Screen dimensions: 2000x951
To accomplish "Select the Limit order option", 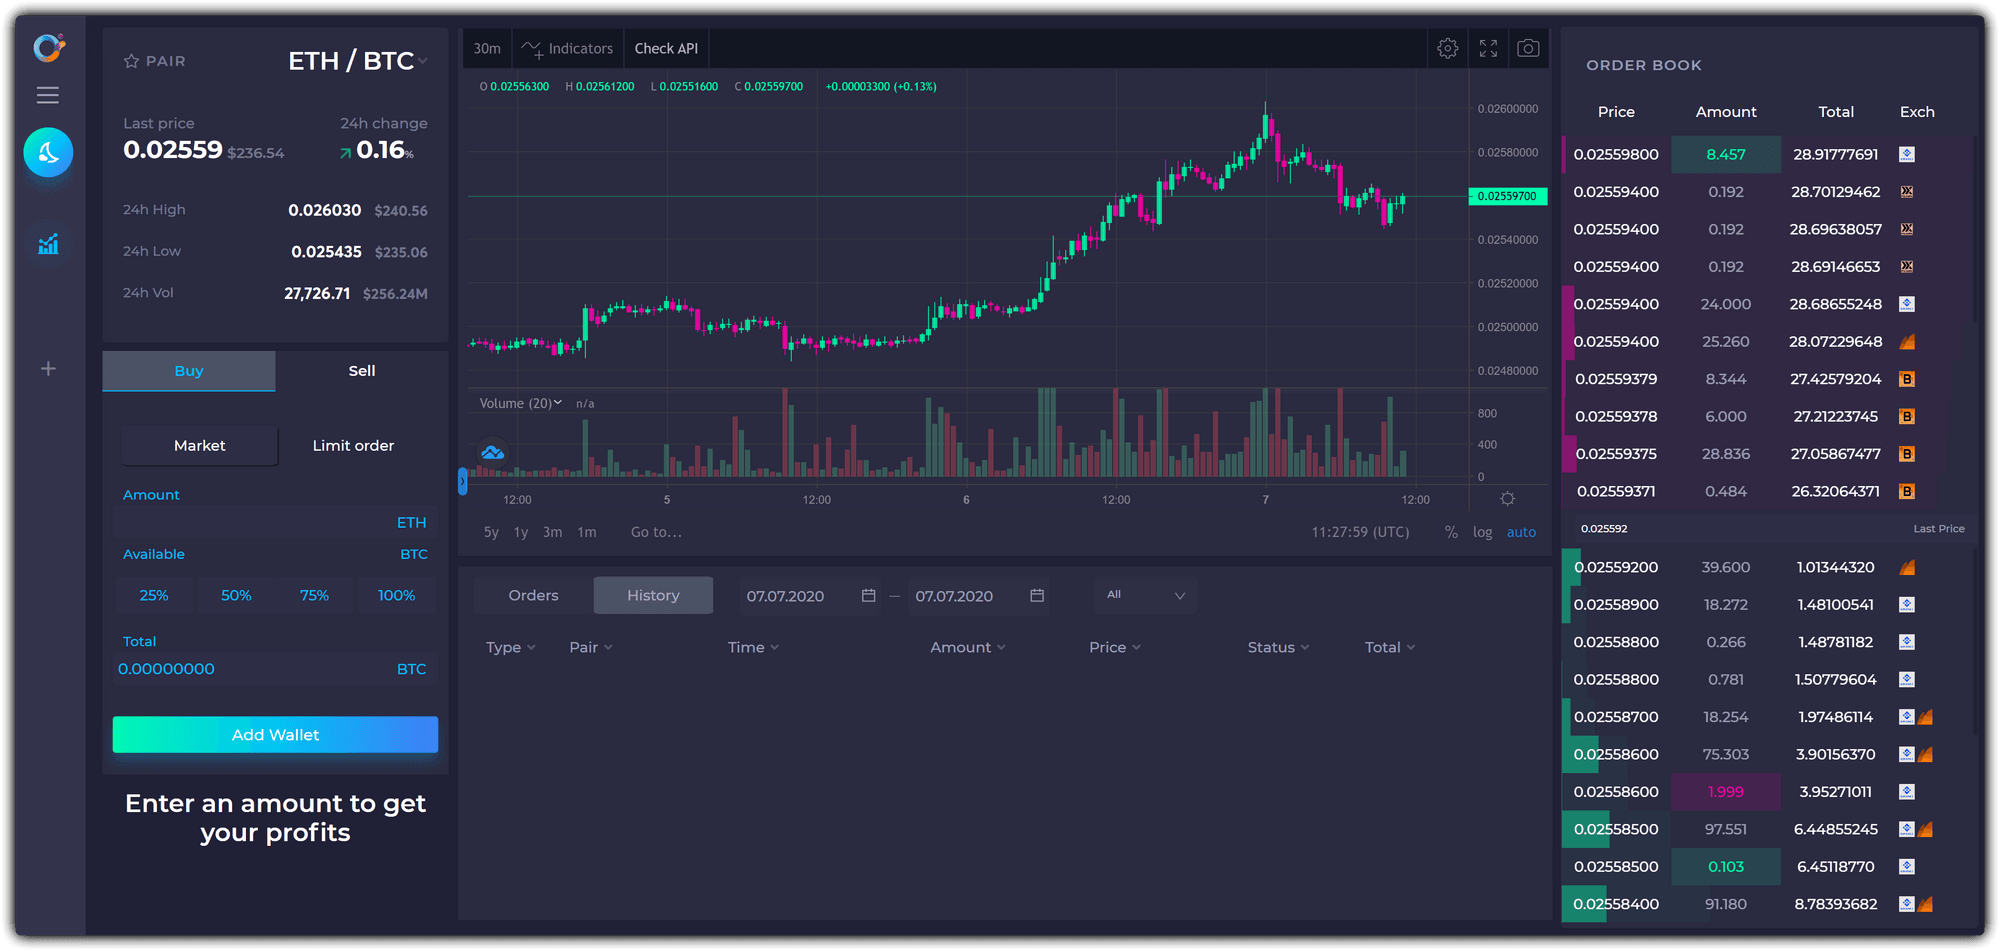I will click(x=353, y=446).
